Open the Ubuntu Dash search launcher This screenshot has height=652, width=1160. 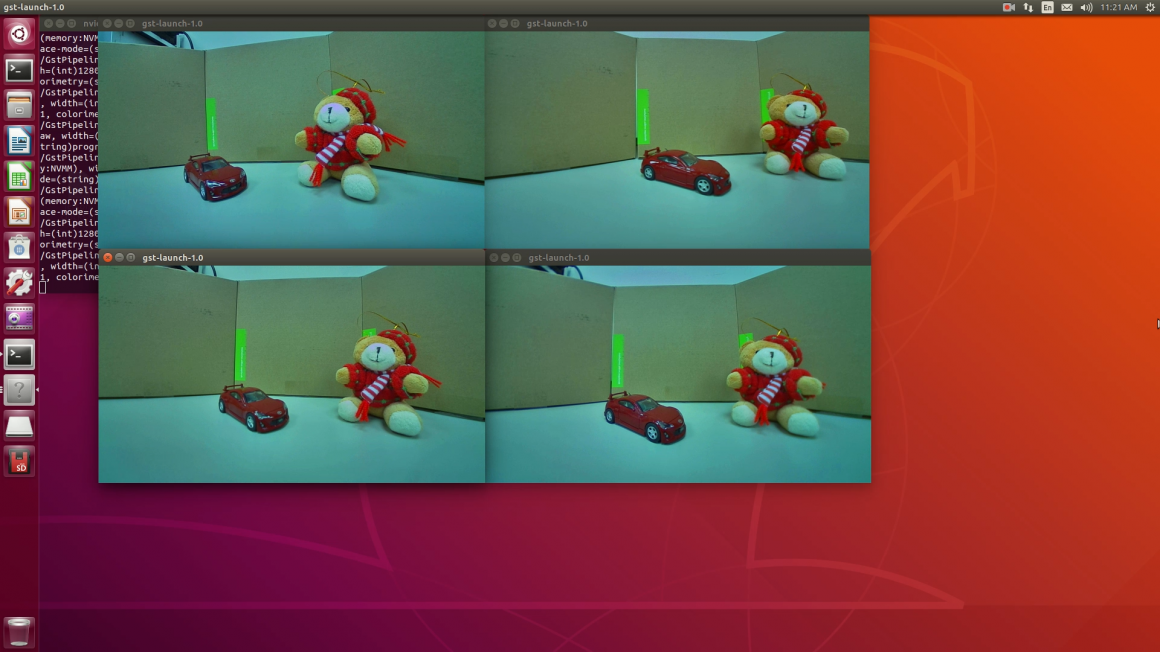[x=19, y=35]
